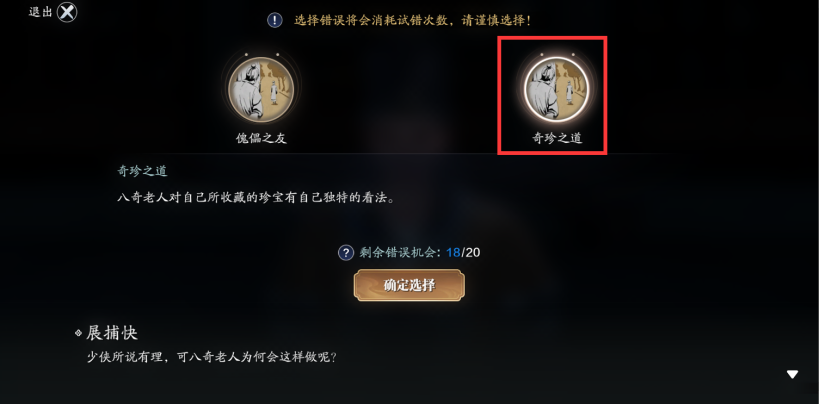Click the 剩余错误机会 label

(x=400, y=253)
